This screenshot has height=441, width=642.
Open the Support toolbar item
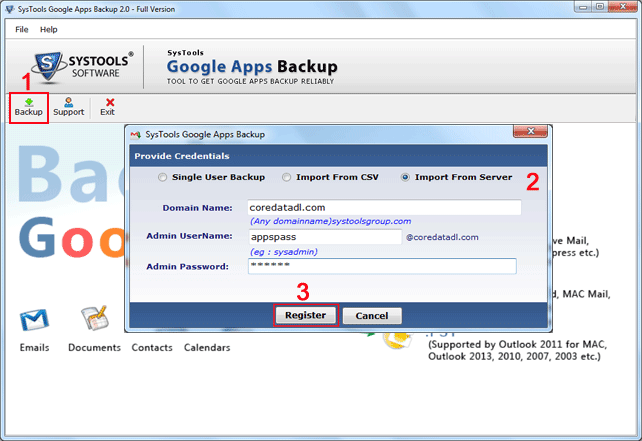(x=68, y=107)
